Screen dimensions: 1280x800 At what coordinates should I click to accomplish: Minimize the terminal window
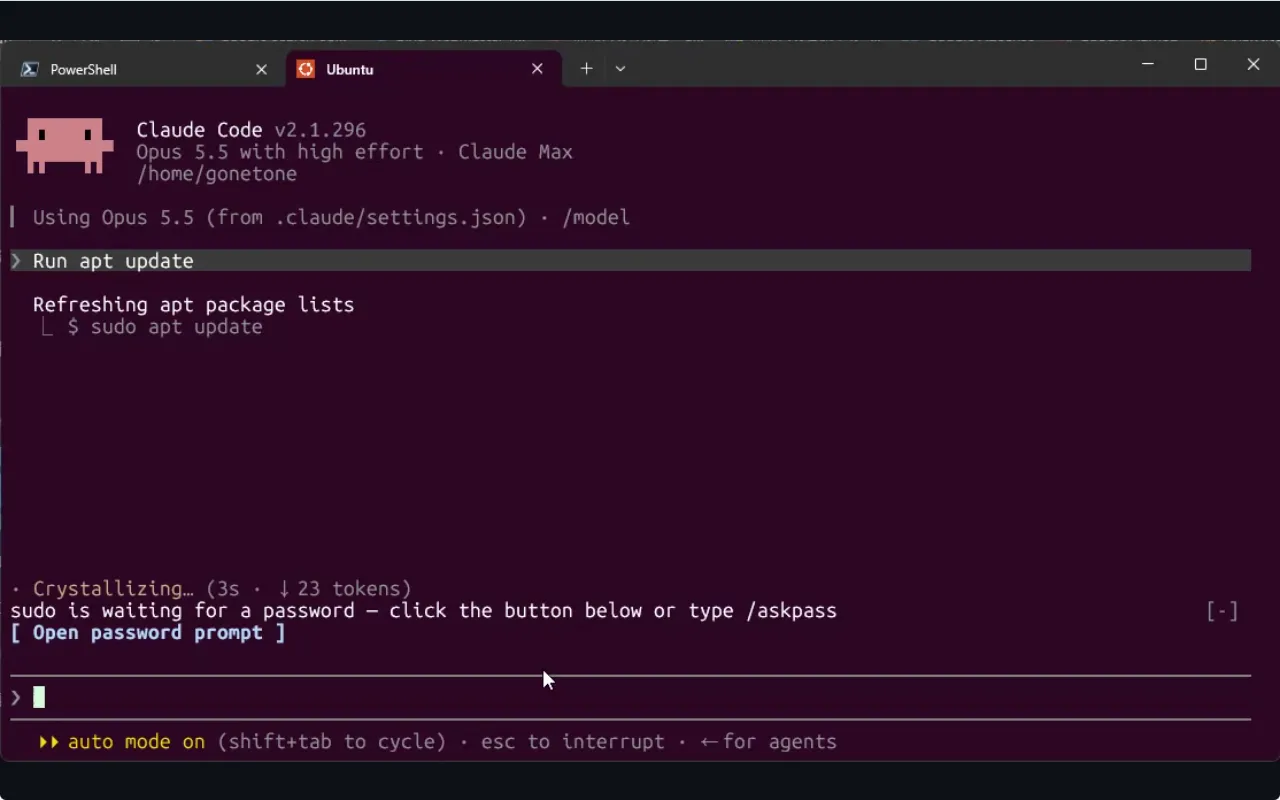pos(1147,65)
